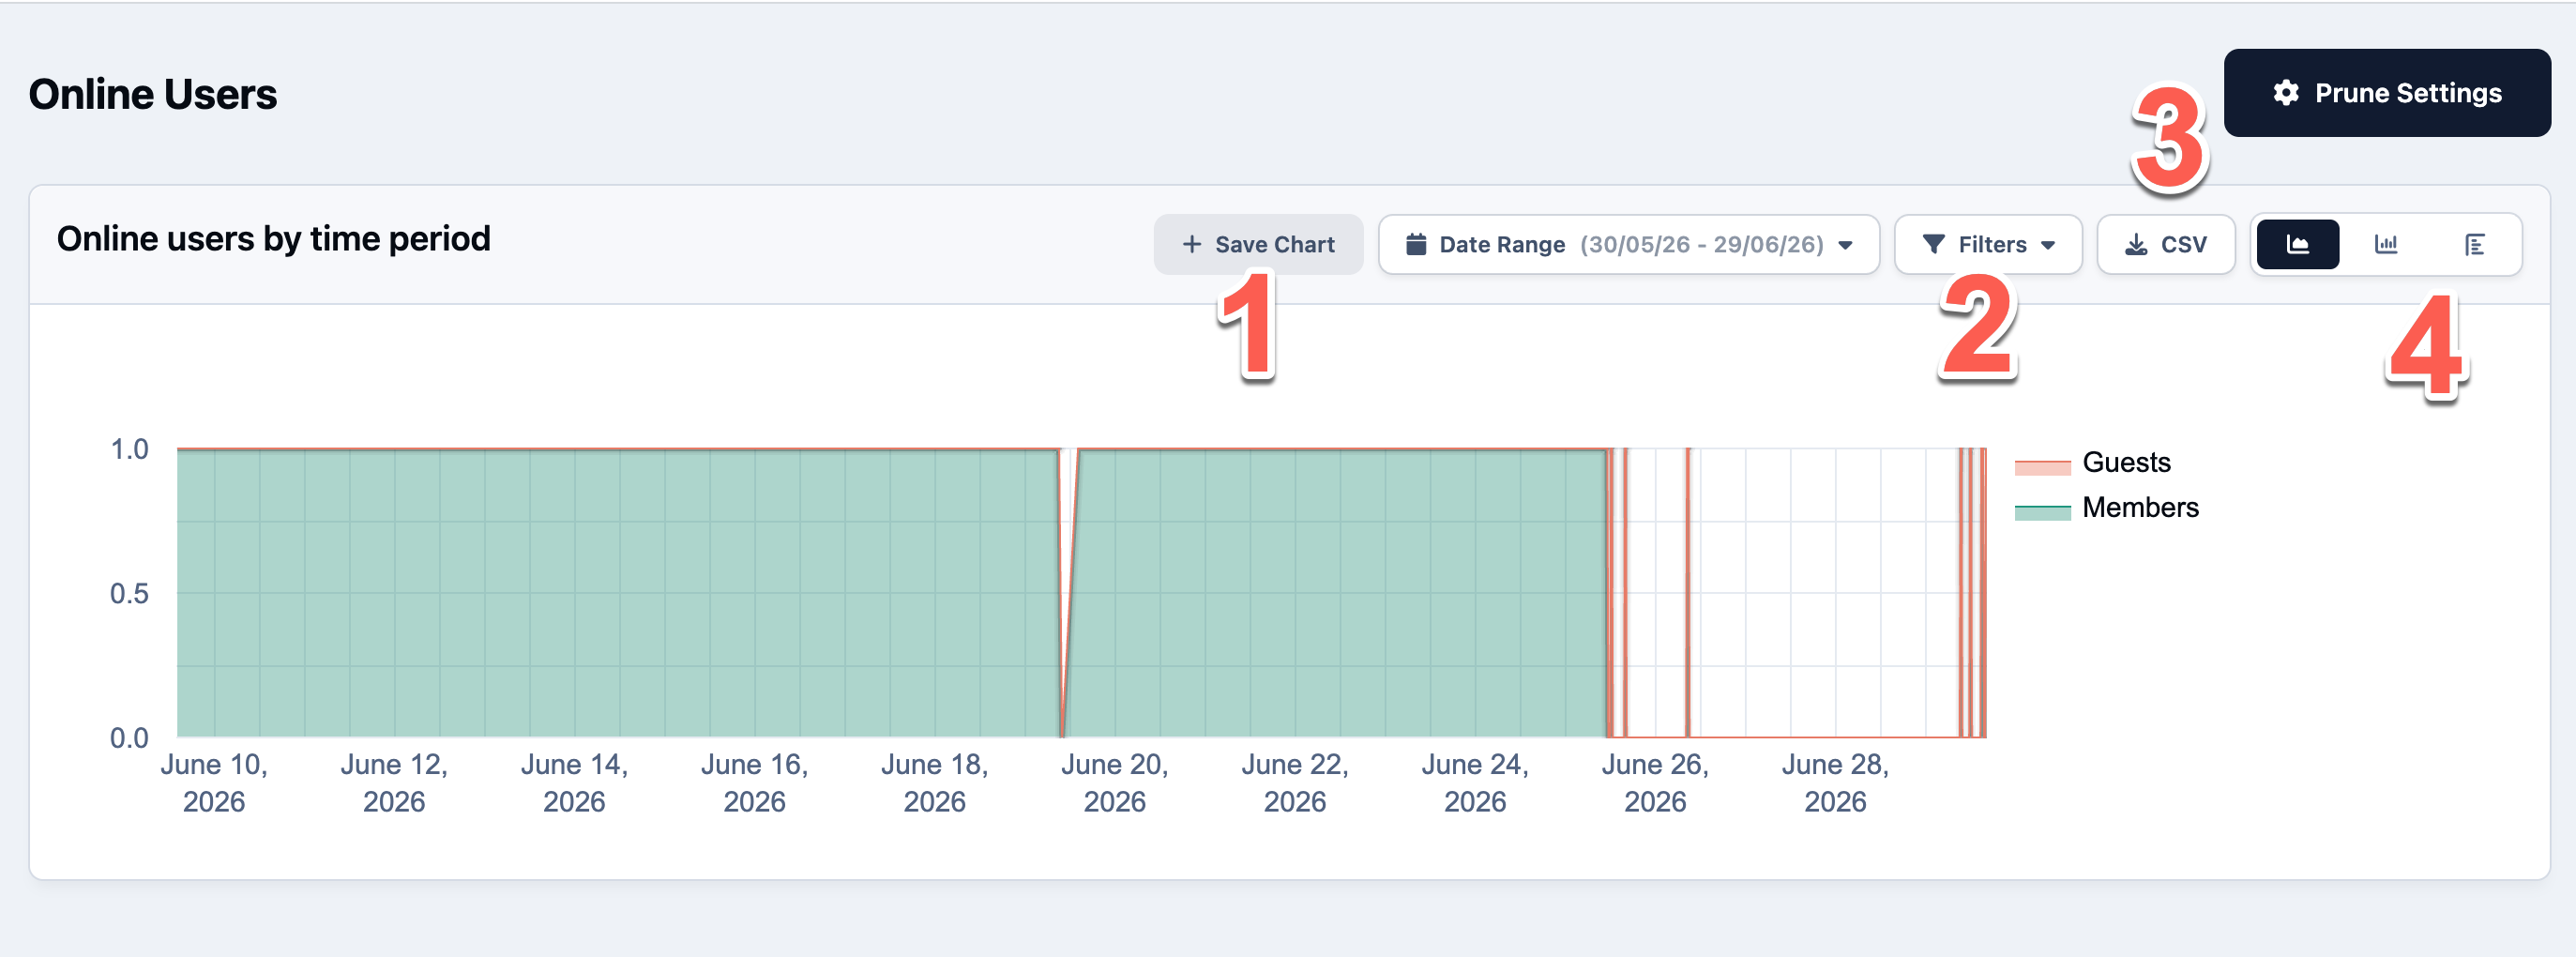Click the plus icon on Save Chart
The height and width of the screenshot is (957, 2576).
[x=1191, y=244]
